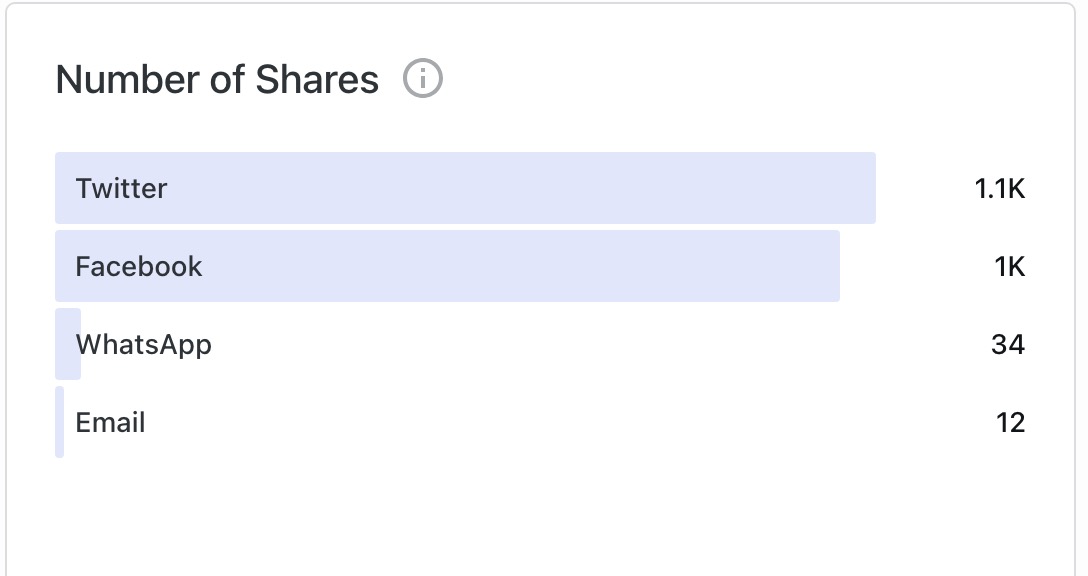Click the middle of Twitter's shaded bar

(x=465, y=188)
